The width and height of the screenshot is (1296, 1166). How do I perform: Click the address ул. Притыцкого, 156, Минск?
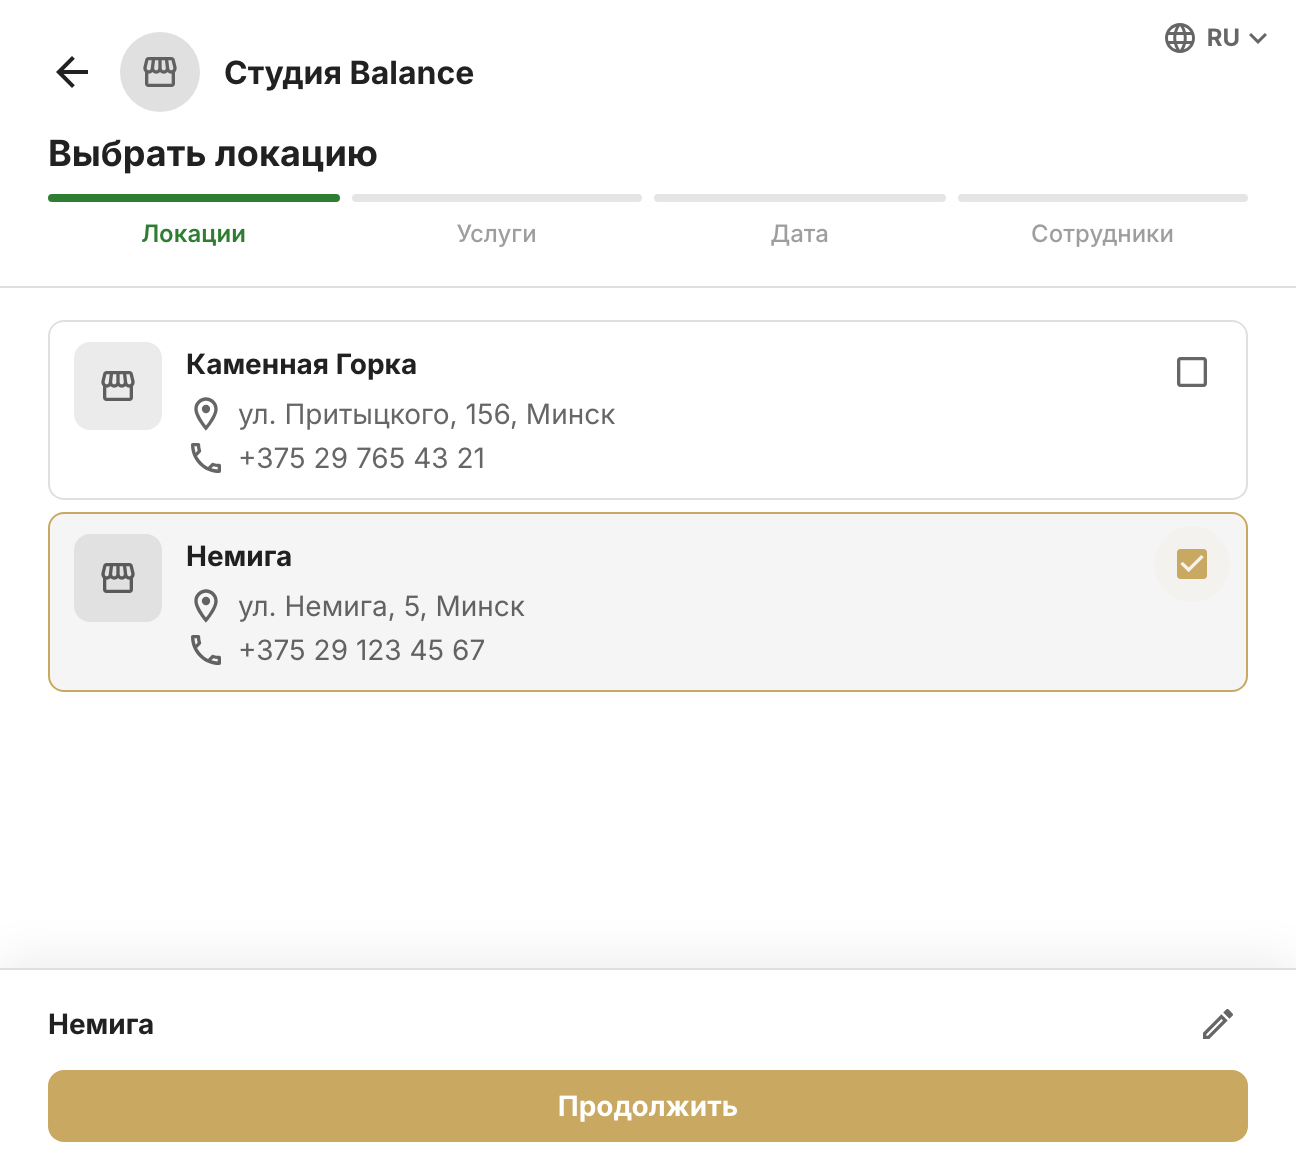427,414
